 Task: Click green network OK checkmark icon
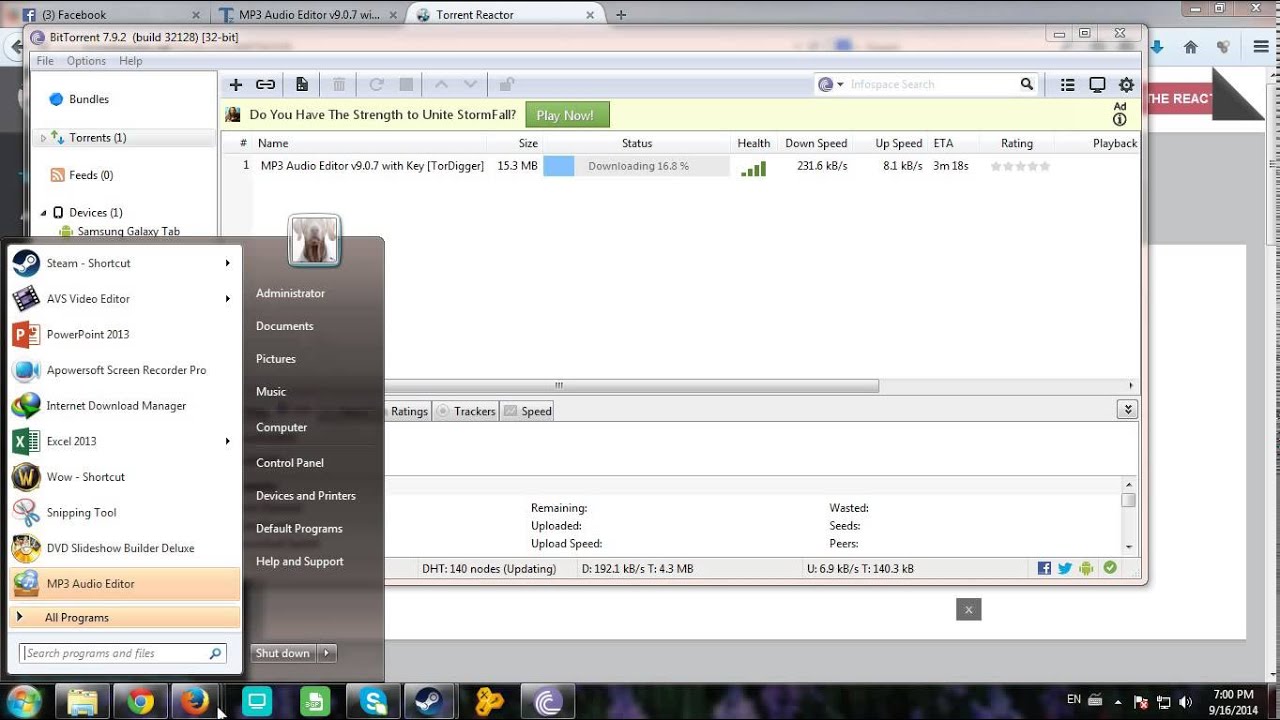pos(1110,568)
